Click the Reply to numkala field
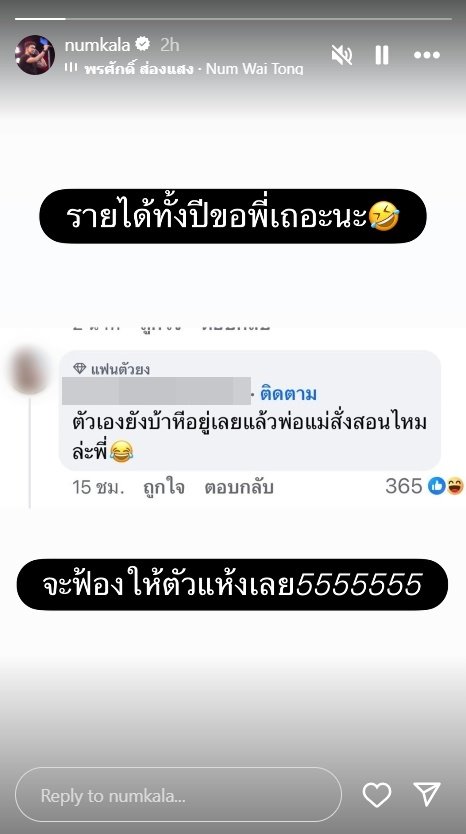Screen dimensions: 466x834 tap(178, 796)
